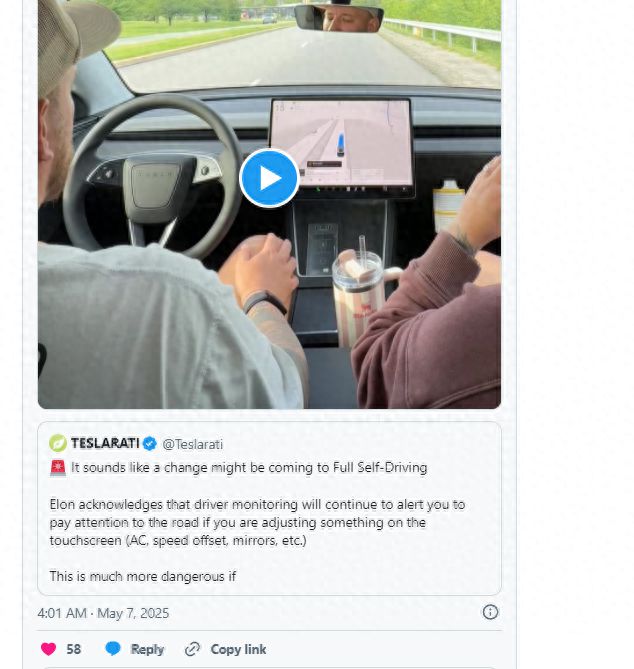View the 58 likes count
634x669 pixels.
(x=73, y=649)
